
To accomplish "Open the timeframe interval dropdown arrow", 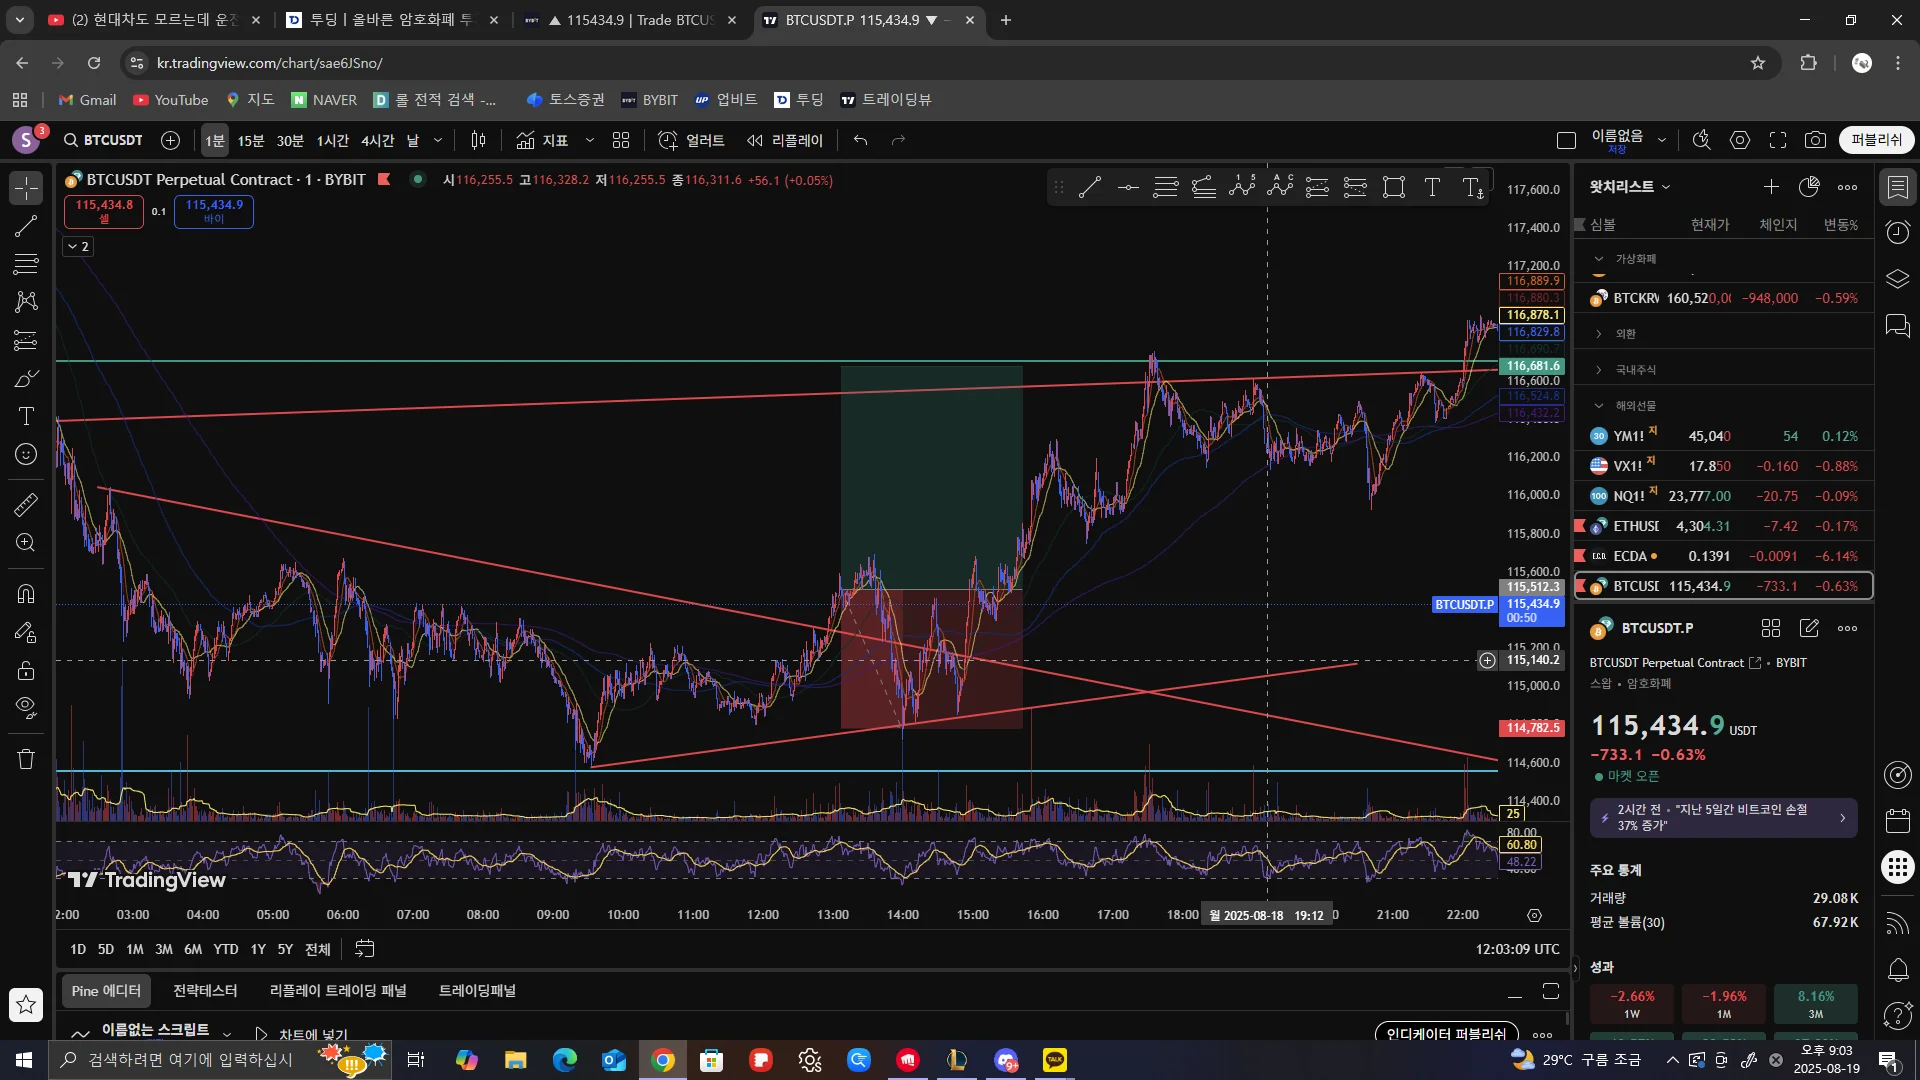I will (x=438, y=140).
